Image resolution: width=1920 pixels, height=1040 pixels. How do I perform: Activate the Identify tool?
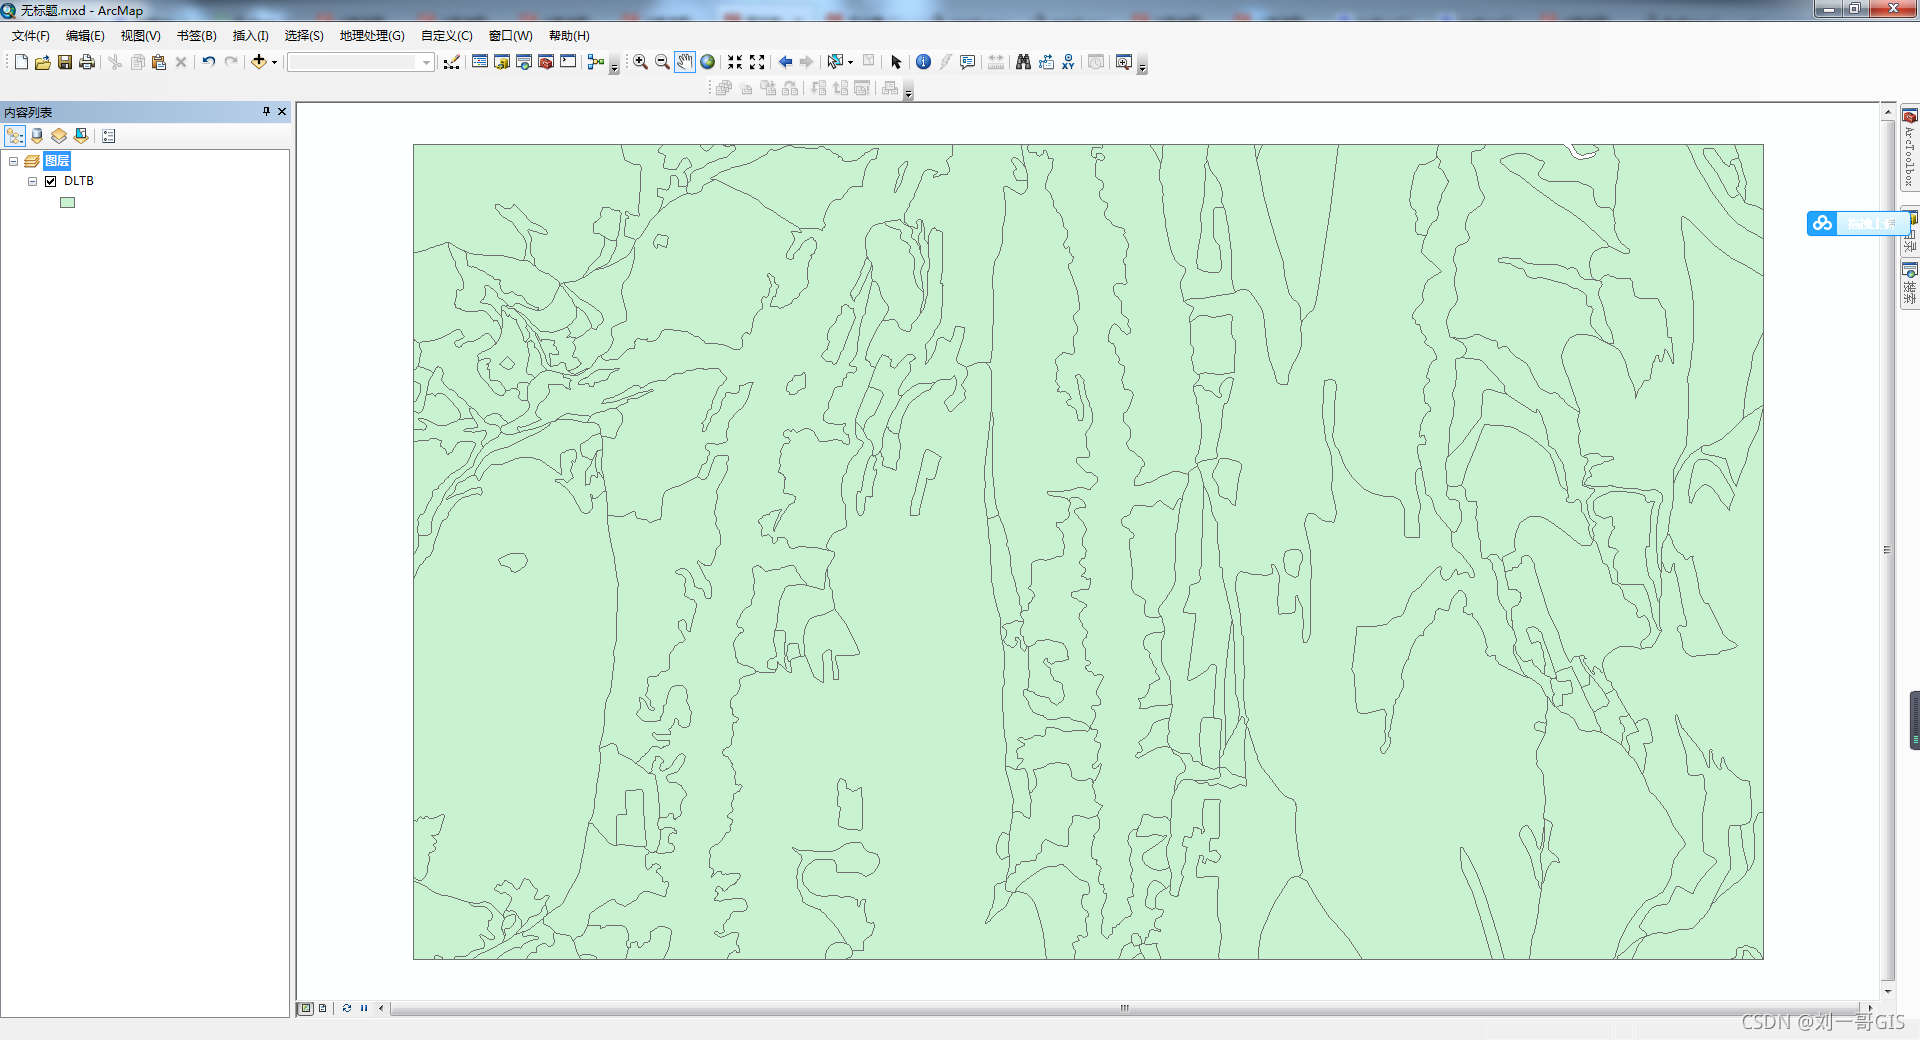point(923,62)
